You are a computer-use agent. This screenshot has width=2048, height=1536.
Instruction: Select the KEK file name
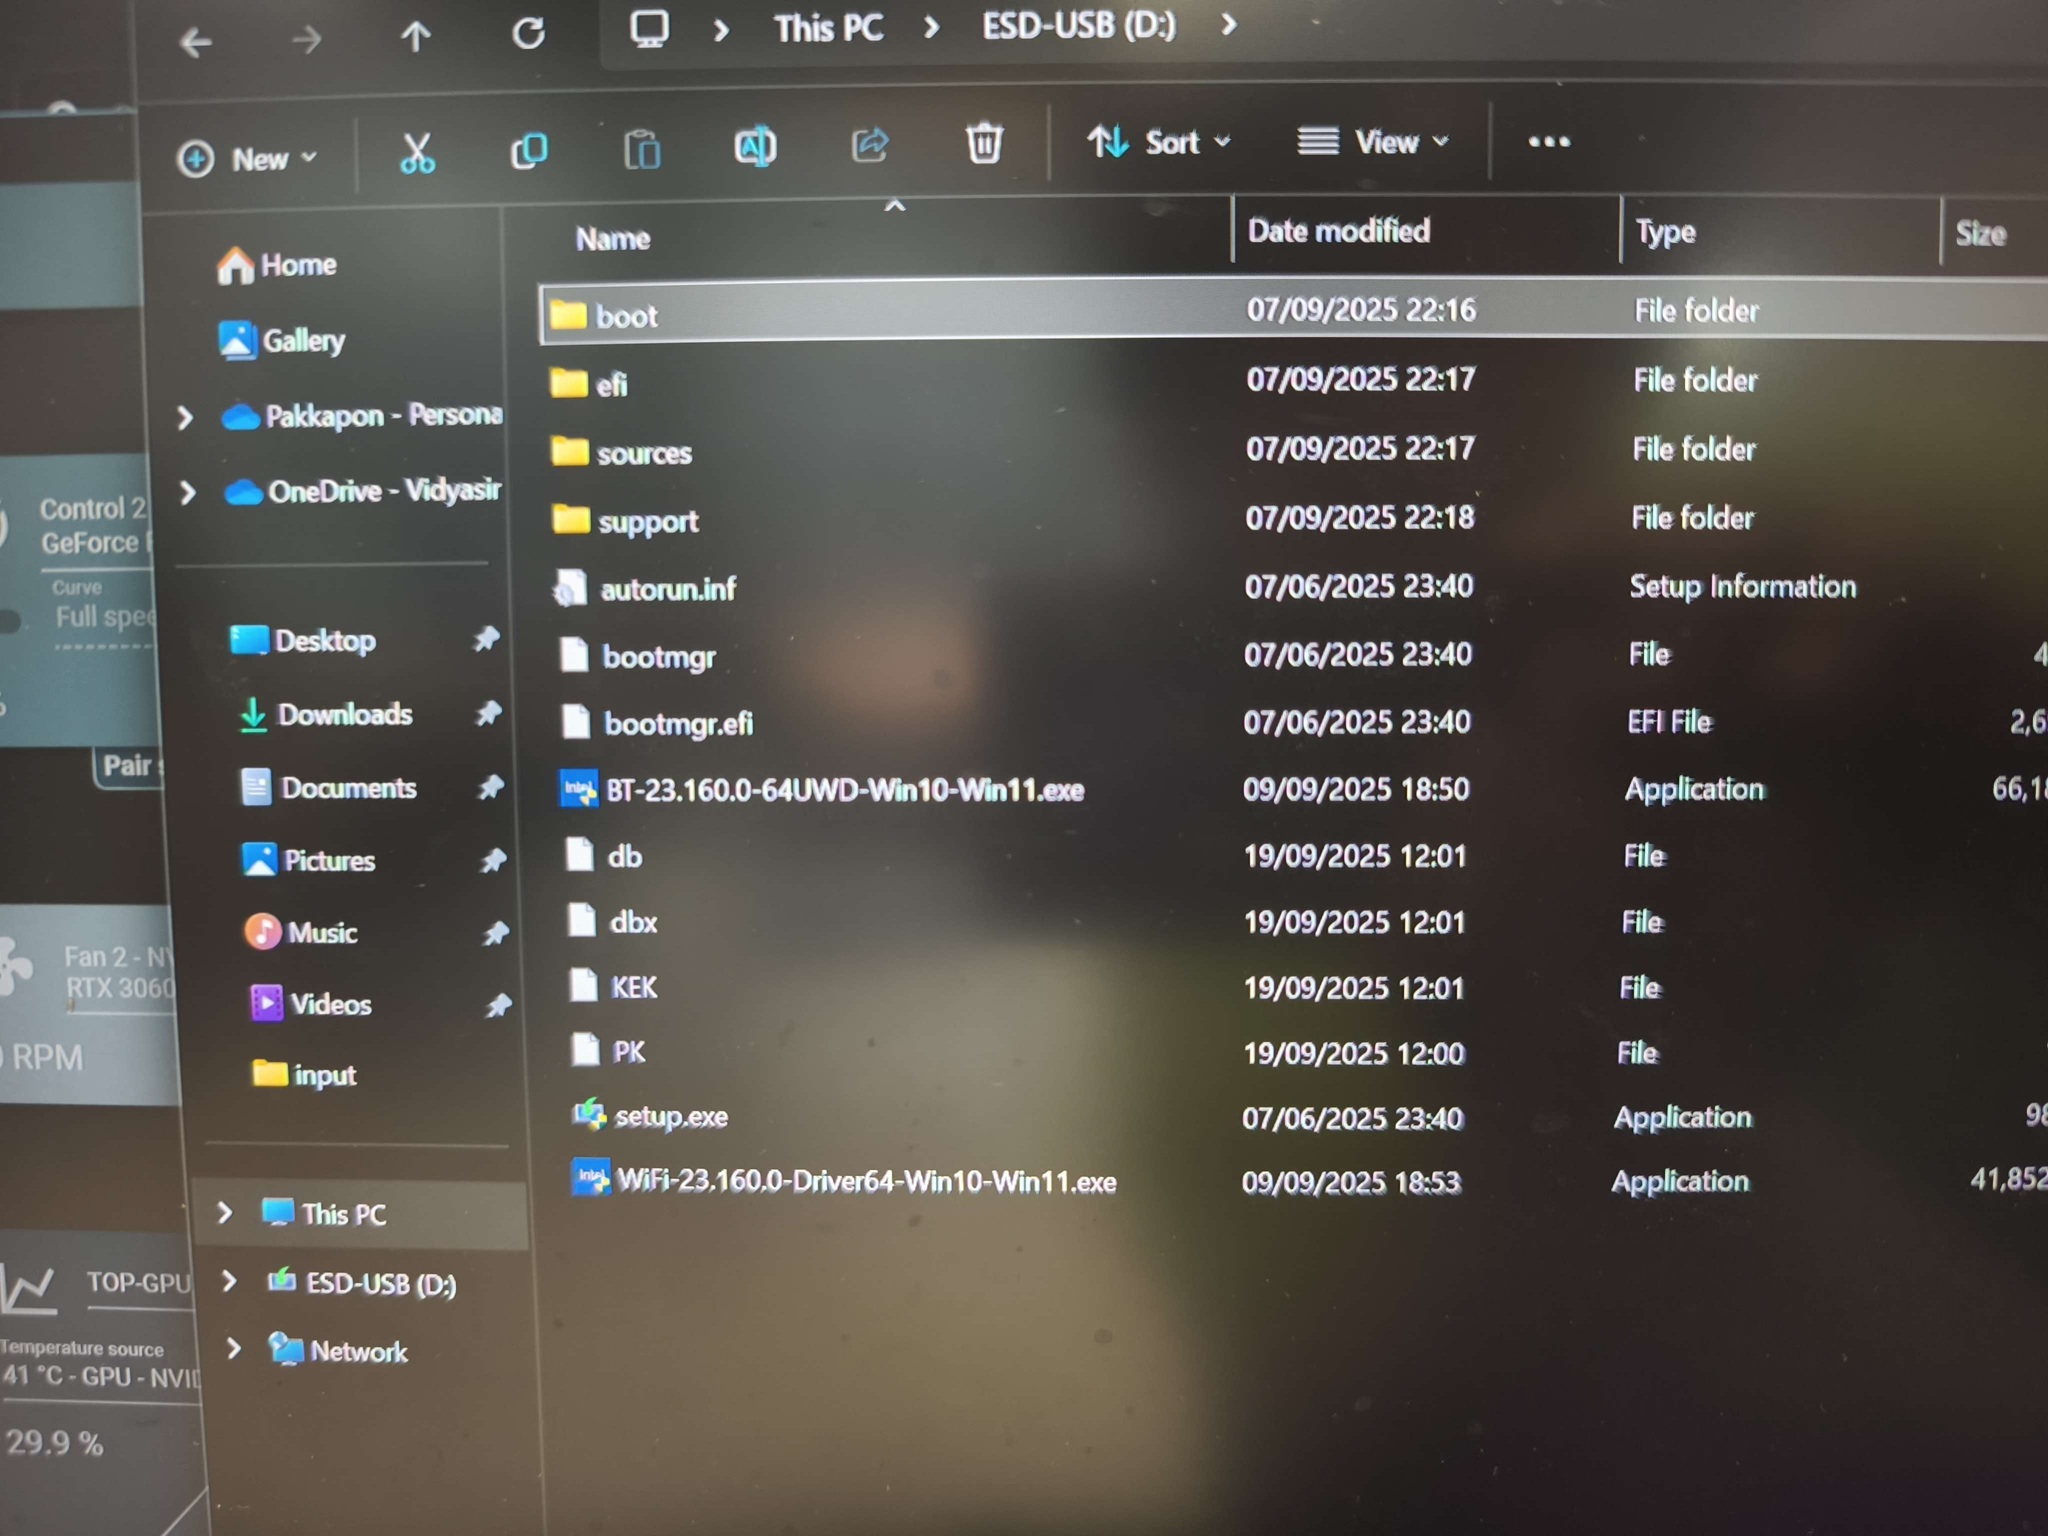[x=634, y=987]
